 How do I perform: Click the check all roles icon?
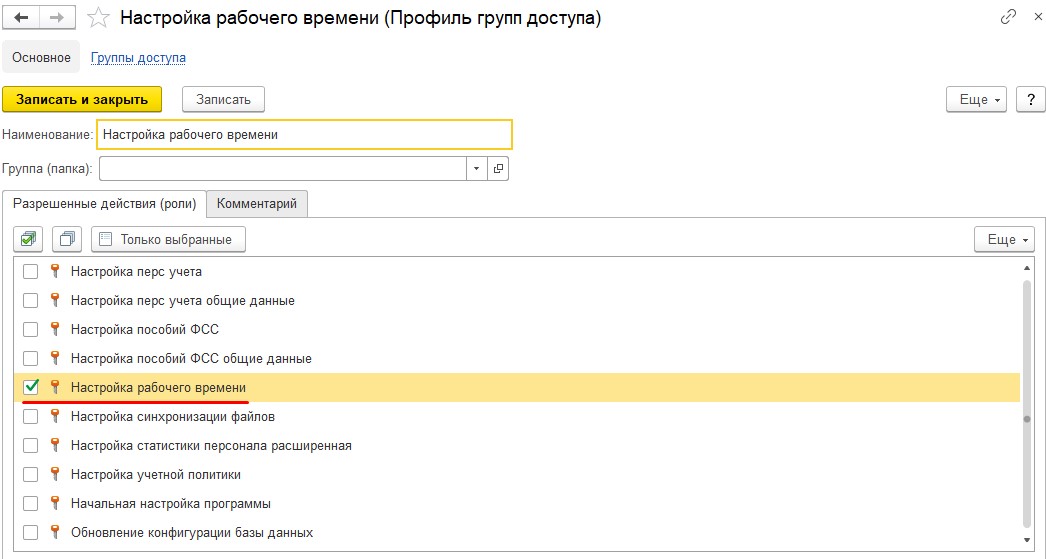coord(28,239)
